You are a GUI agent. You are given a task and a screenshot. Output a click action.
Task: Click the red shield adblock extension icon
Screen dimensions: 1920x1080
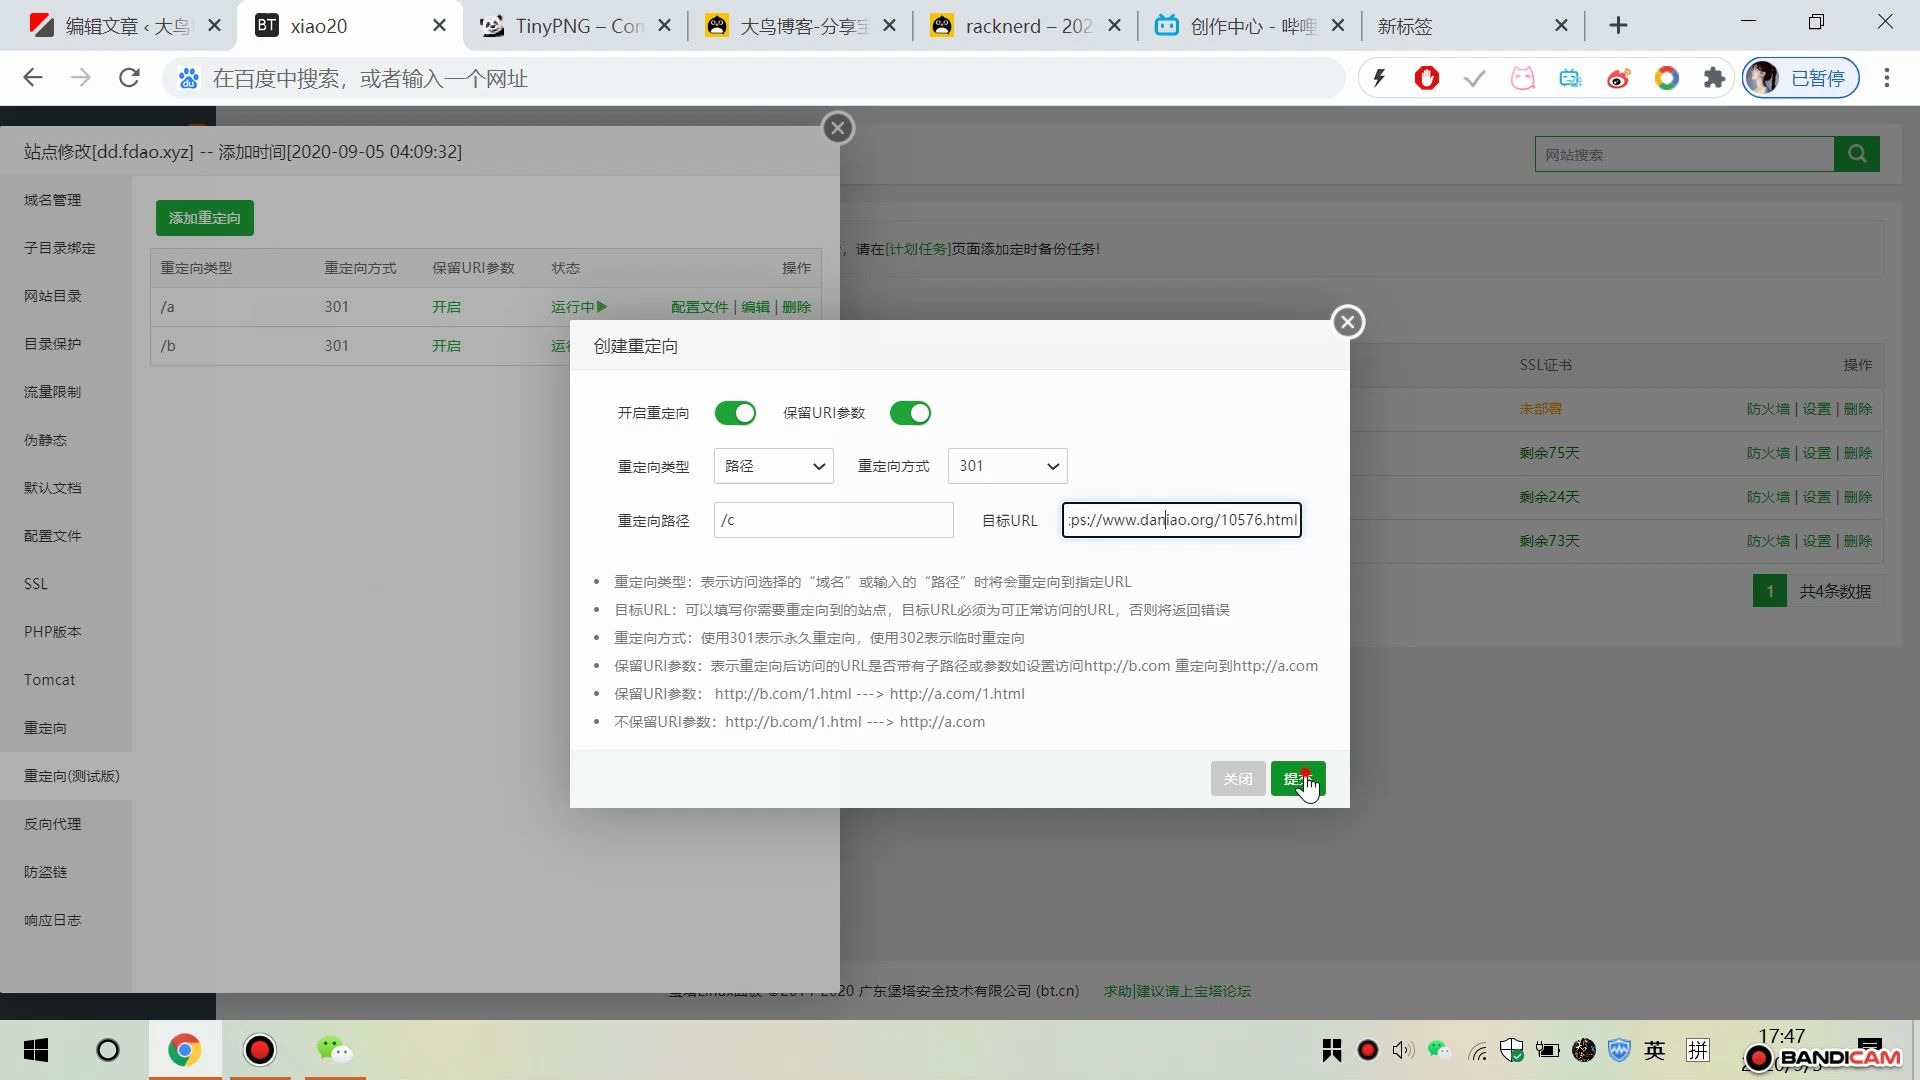(1427, 78)
